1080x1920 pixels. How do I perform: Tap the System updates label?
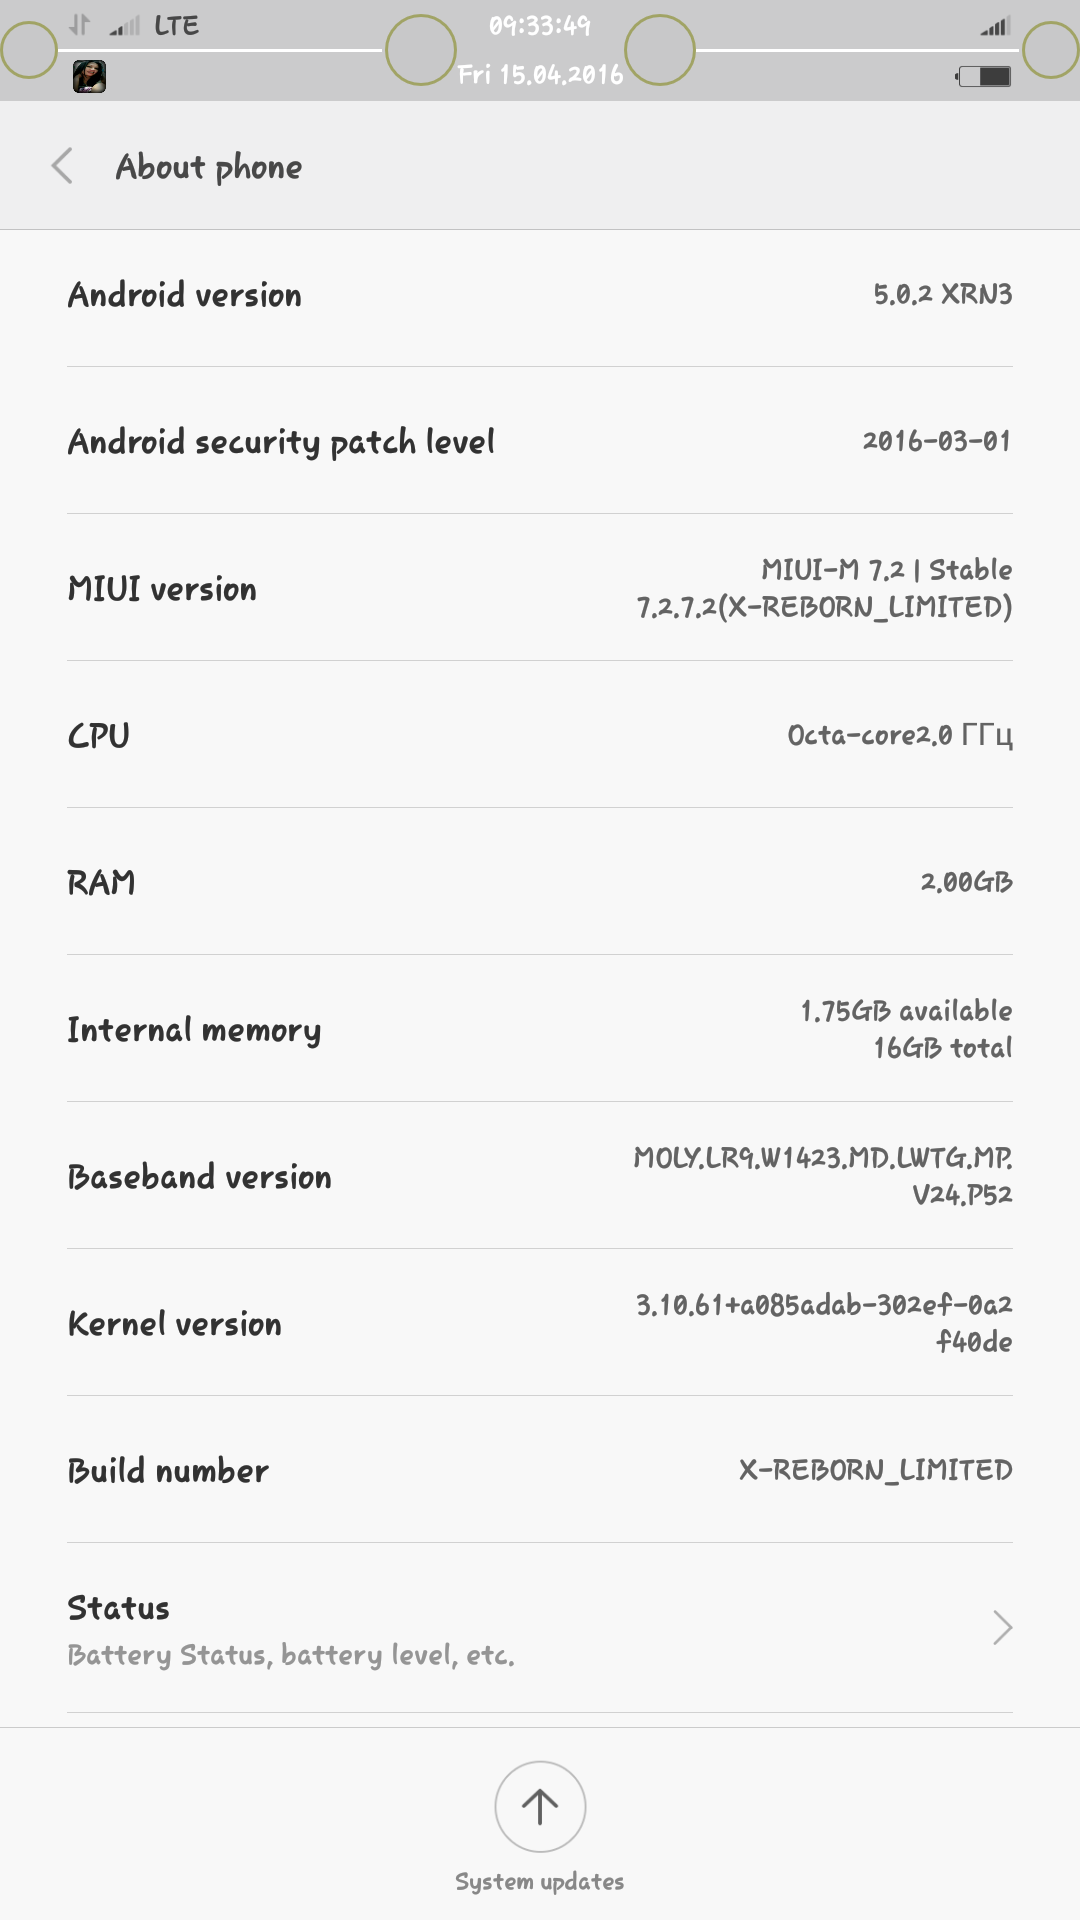[540, 1881]
